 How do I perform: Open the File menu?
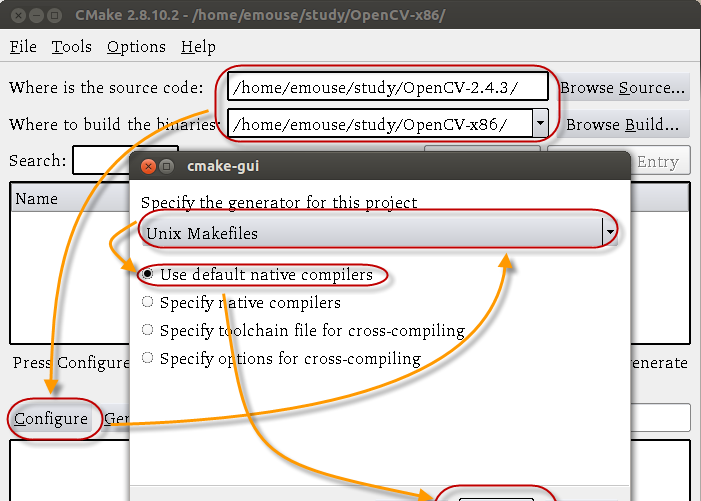tap(23, 46)
